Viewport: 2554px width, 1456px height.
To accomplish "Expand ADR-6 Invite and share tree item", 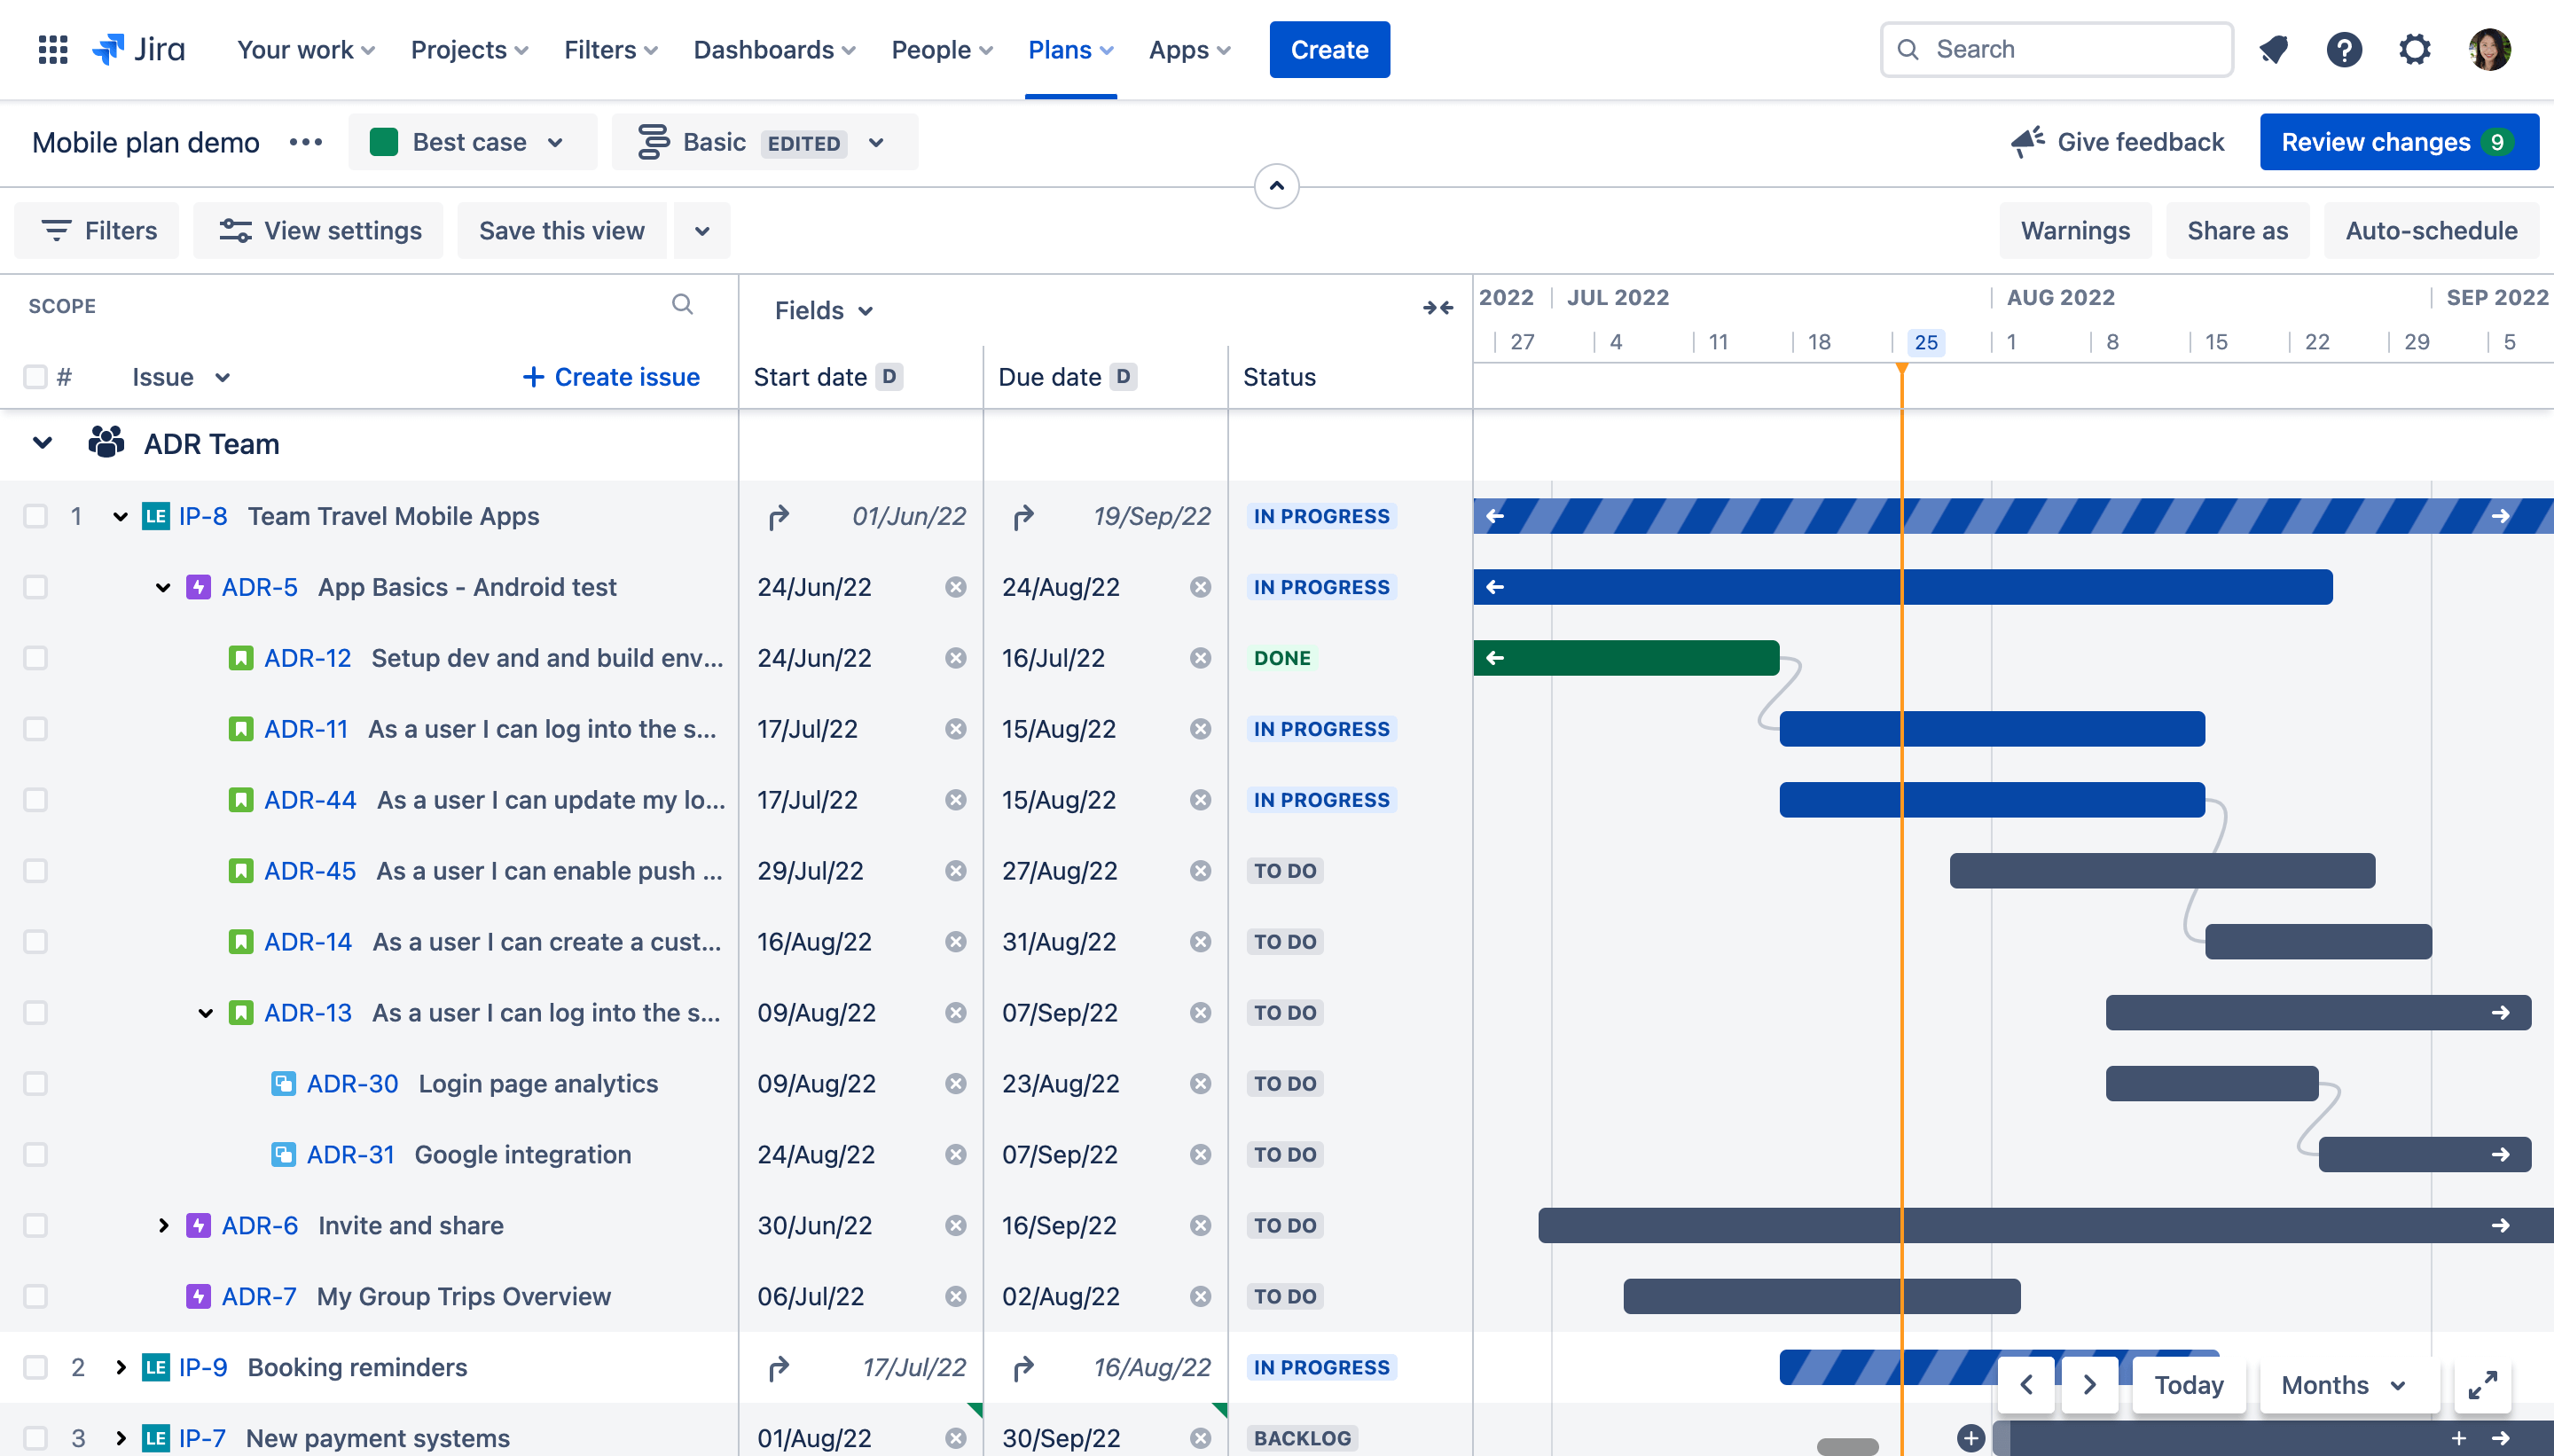I will 163,1225.
